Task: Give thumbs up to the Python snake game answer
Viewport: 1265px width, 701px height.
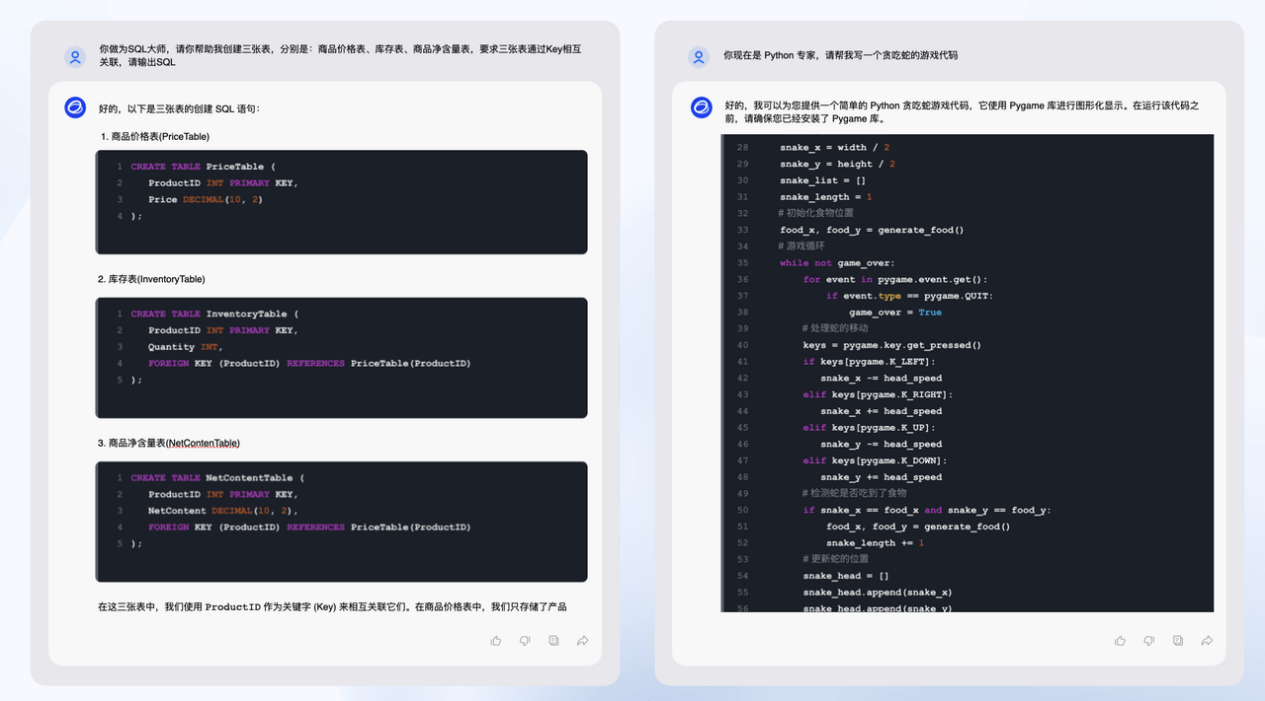Action: pos(1120,641)
